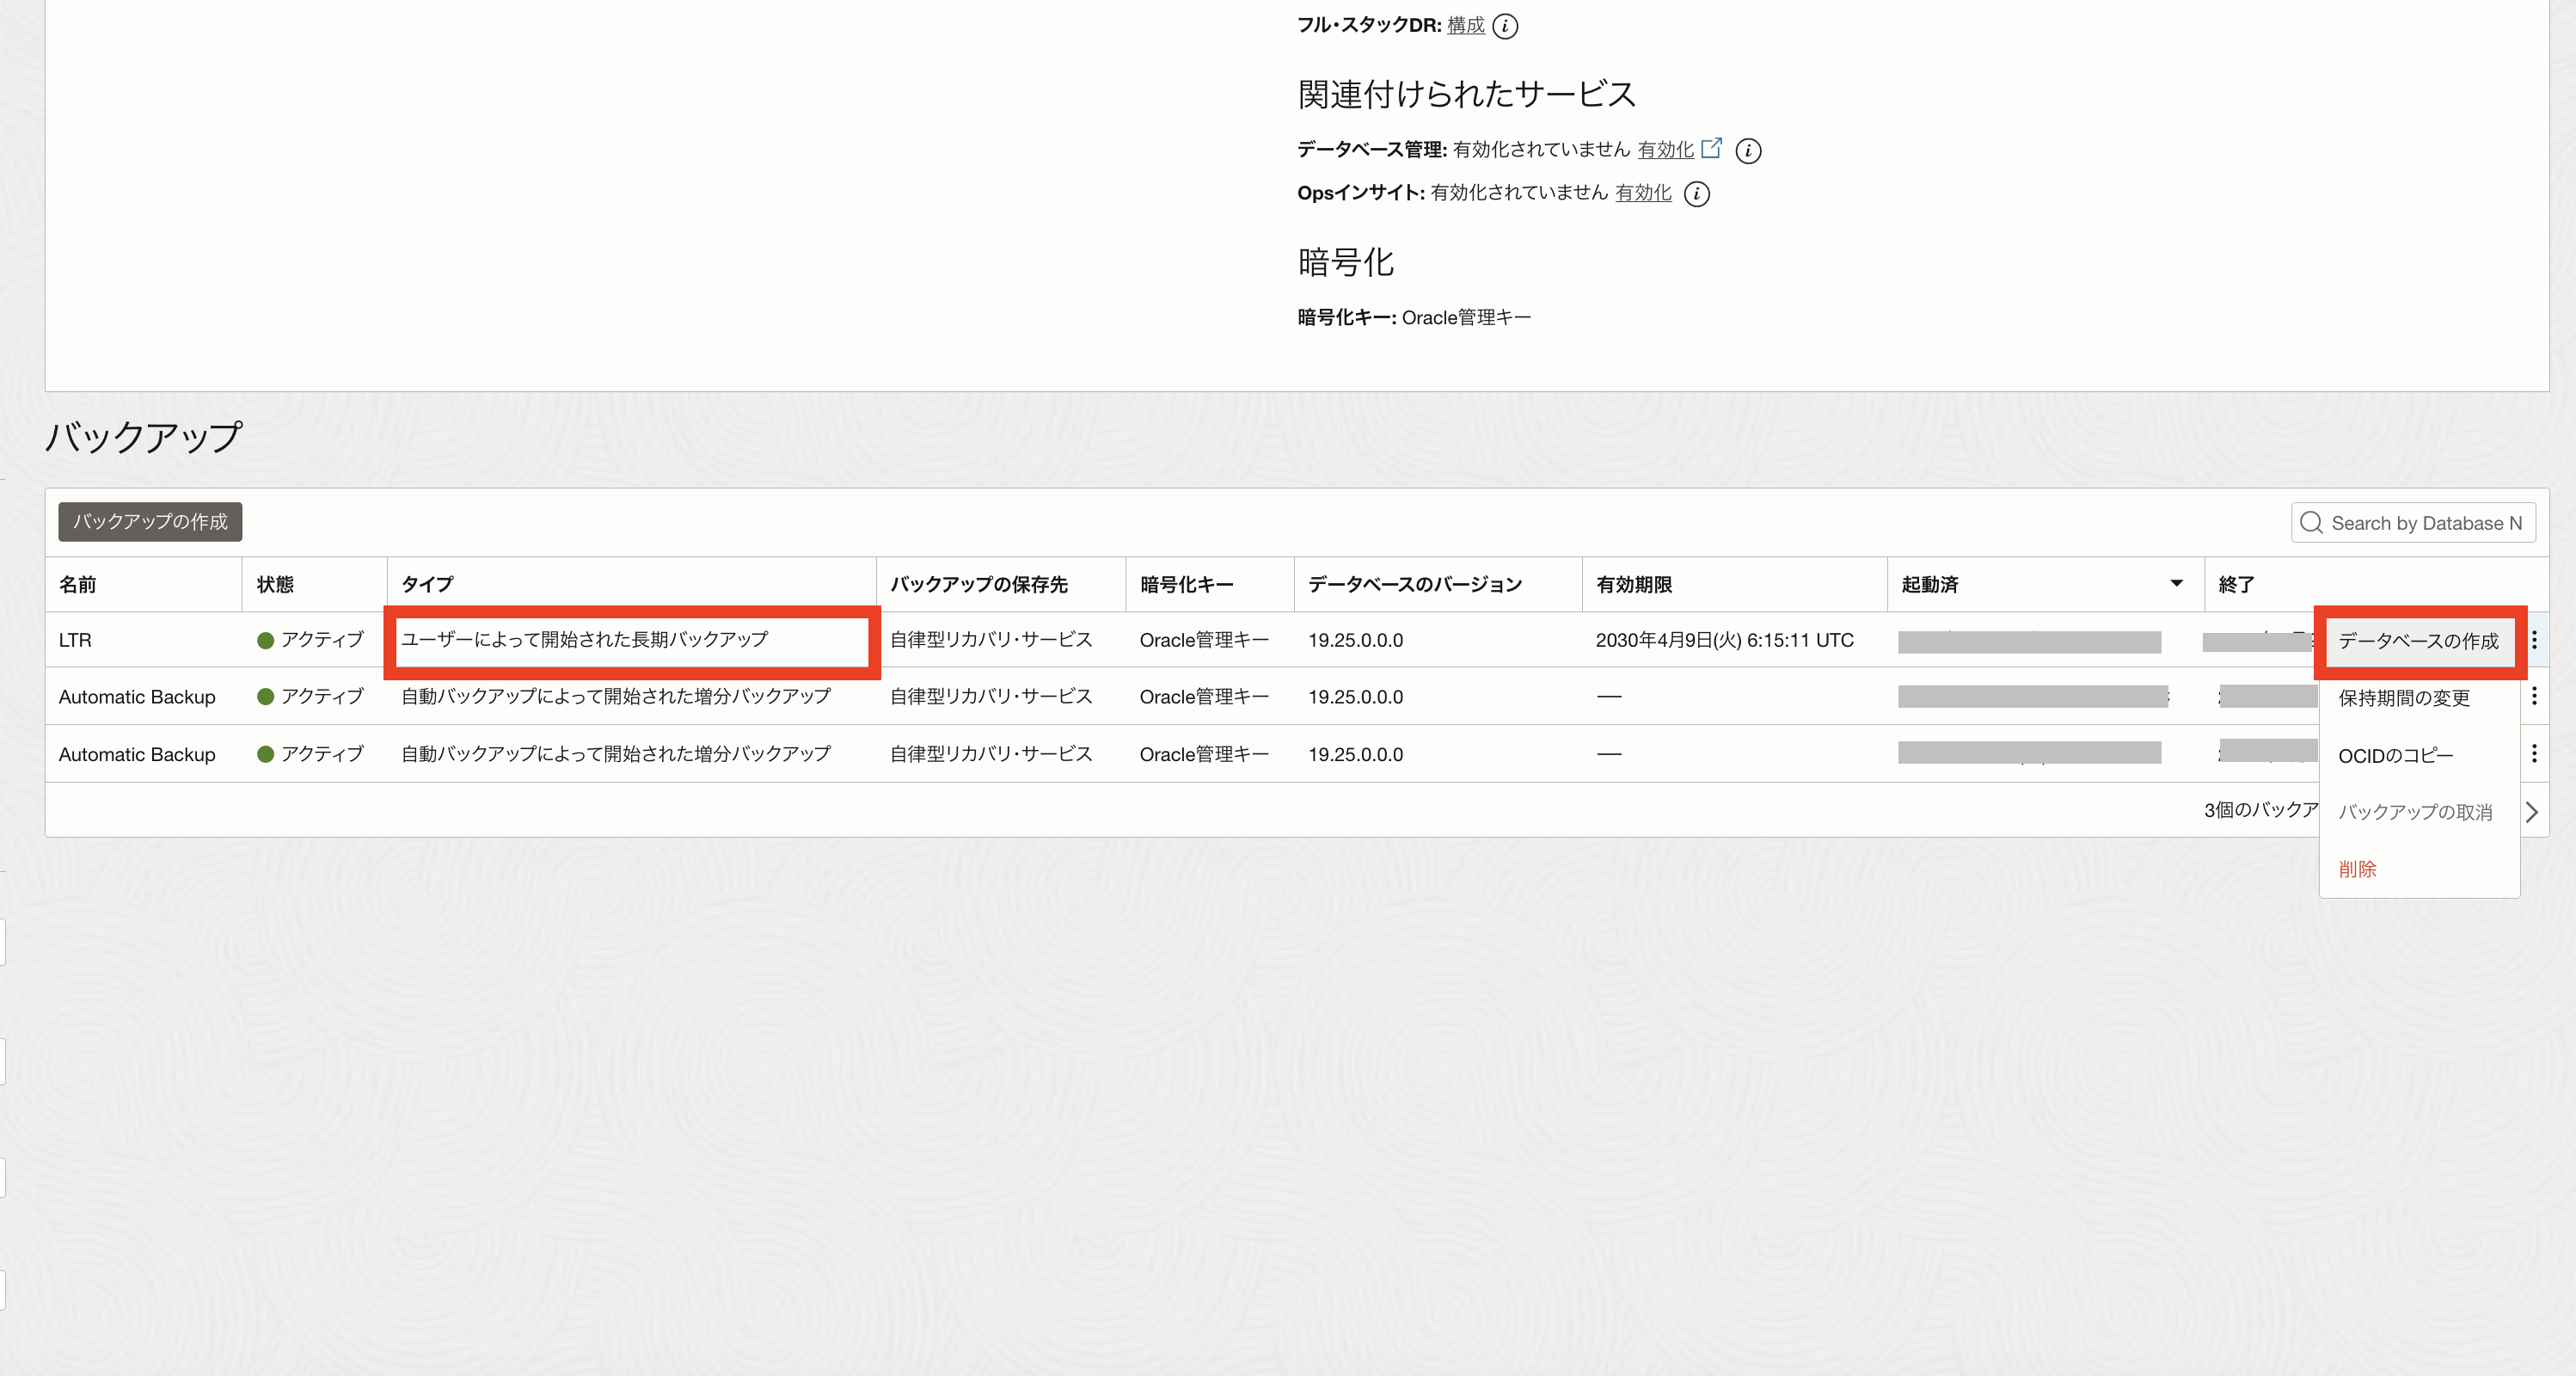Click info icon beside データベース管理
This screenshot has width=2576, height=1376.
[x=1748, y=151]
